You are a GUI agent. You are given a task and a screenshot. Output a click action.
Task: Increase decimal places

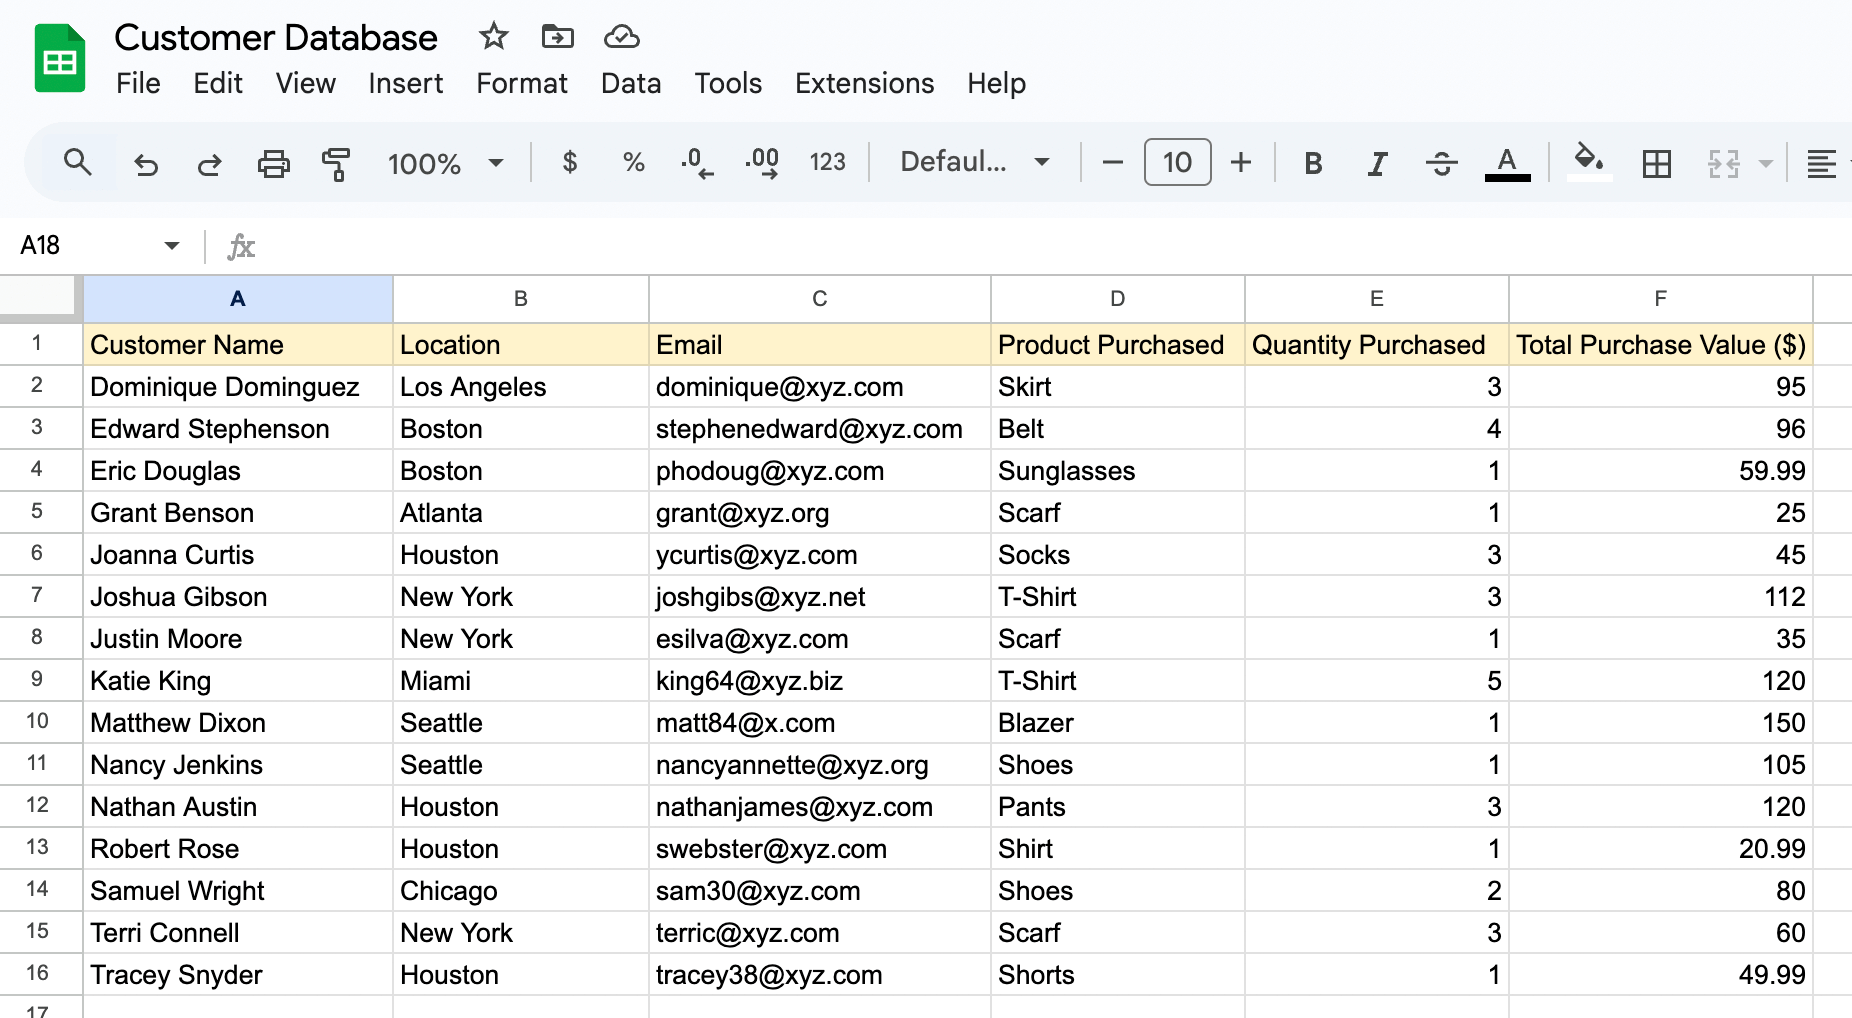[x=762, y=162]
